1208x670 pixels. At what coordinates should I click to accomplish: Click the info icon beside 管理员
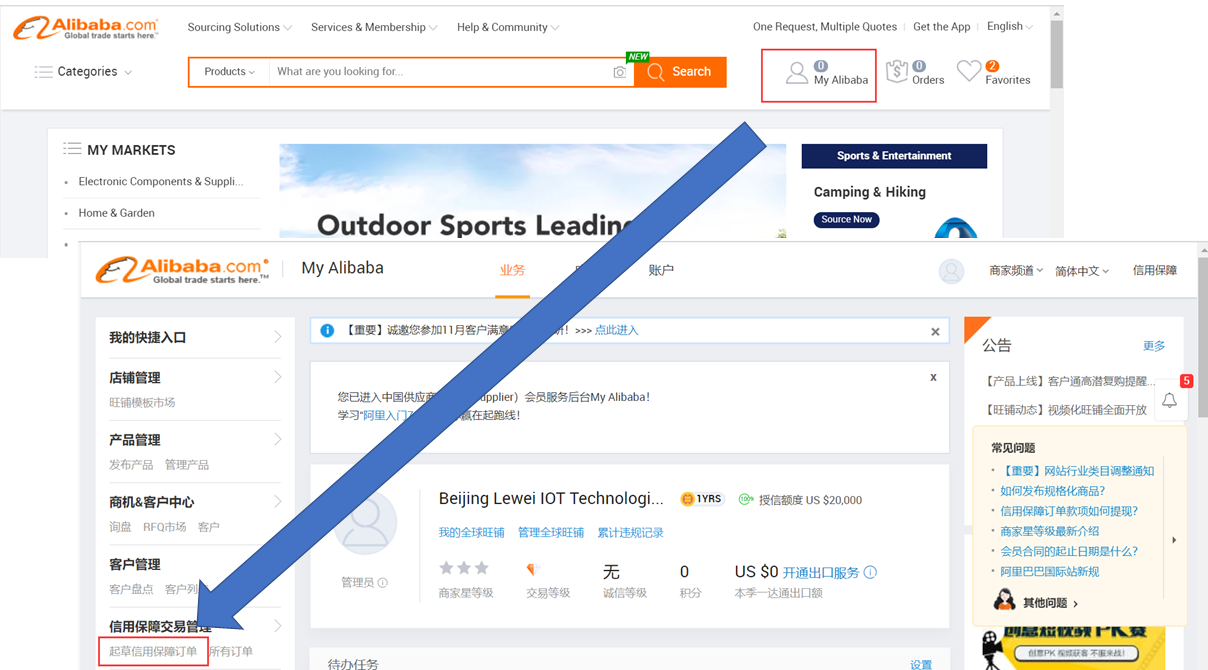click(x=383, y=582)
